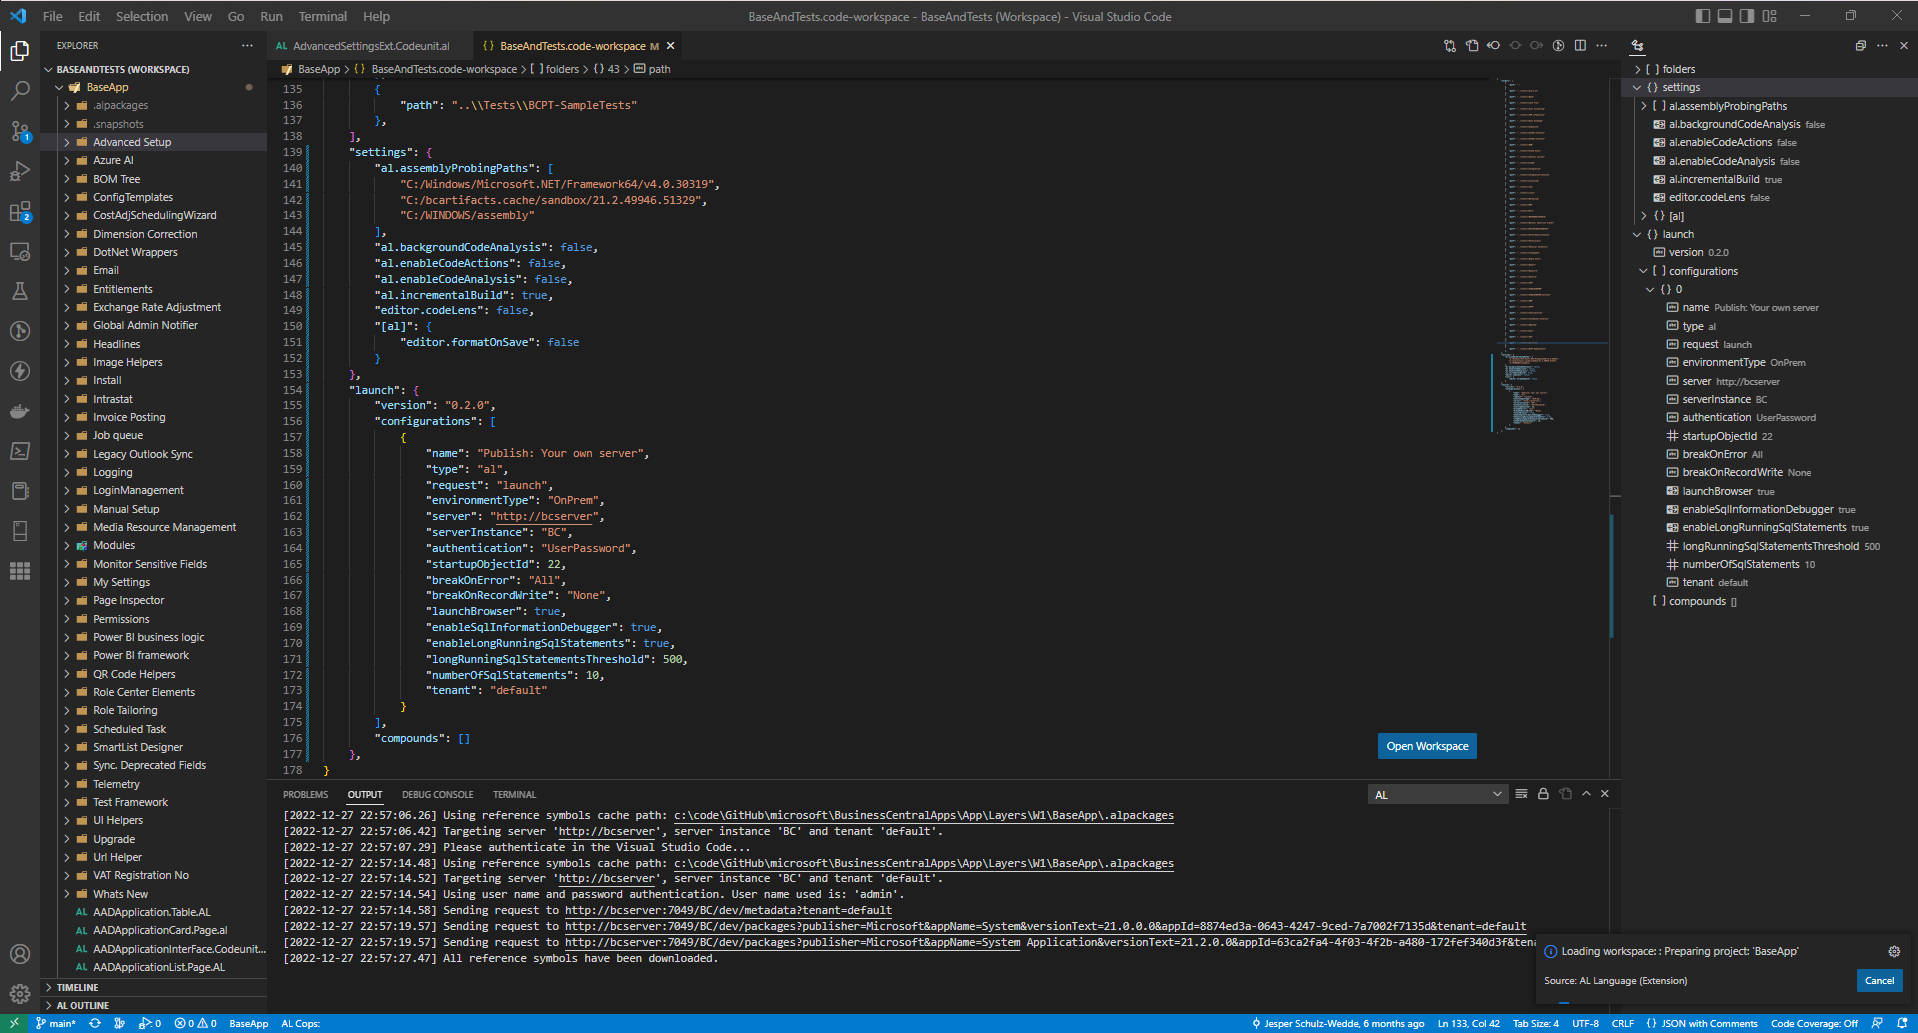Maximize the bottom panel with chevron up
The image size is (1918, 1033).
pyautogui.click(x=1586, y=794)
